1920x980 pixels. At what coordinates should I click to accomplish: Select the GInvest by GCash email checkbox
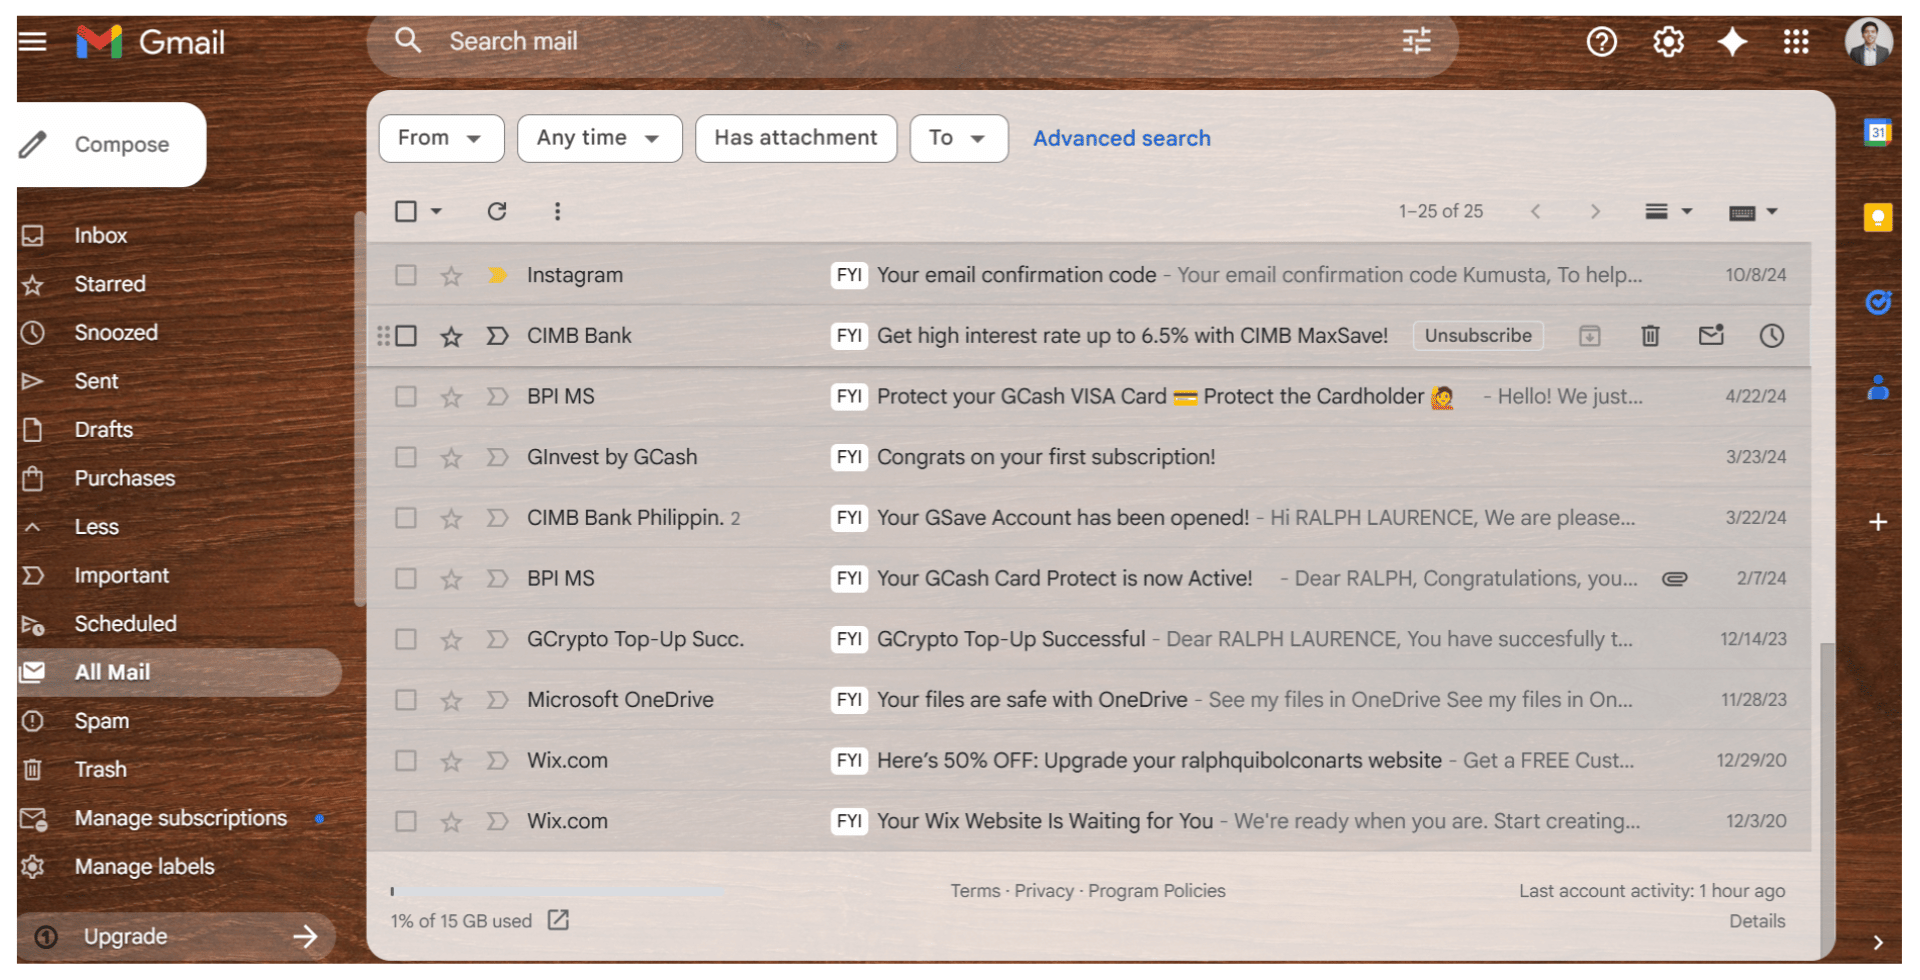point(405,457)
